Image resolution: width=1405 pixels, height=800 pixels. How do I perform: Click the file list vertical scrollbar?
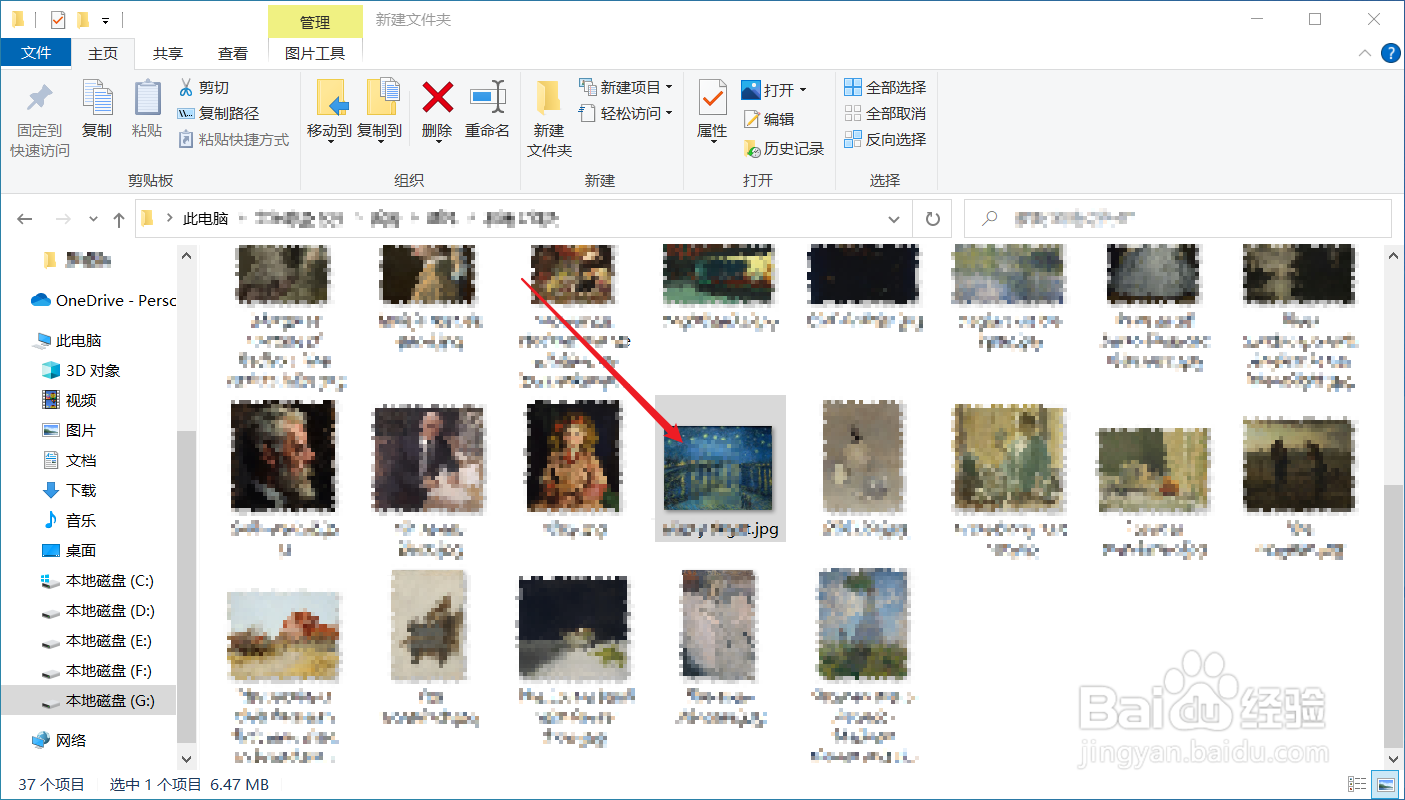click(1395, 616)
